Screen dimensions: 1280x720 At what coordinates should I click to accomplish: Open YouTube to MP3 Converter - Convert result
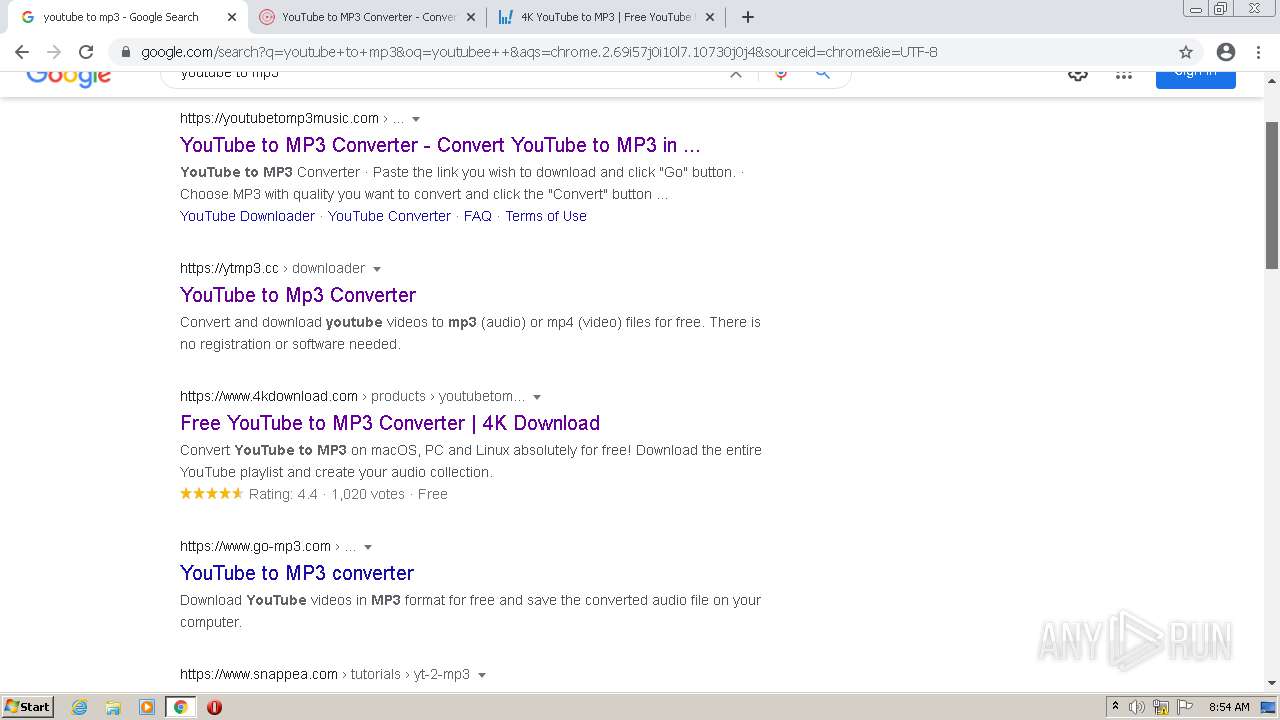coord(440,145)
